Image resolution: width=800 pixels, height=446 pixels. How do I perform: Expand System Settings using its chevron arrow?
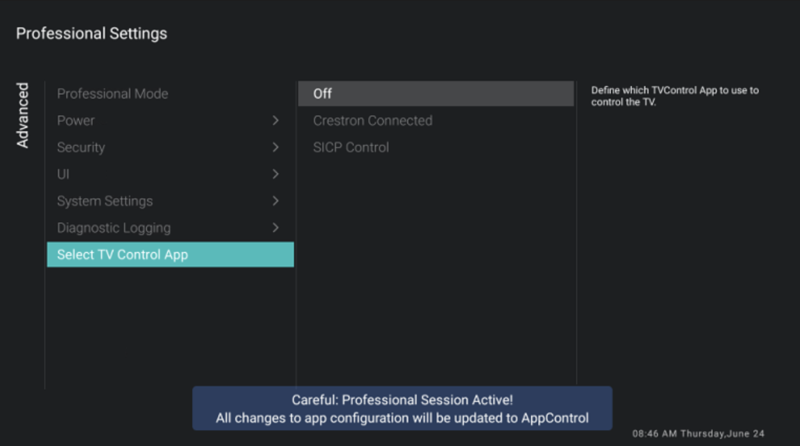[x=276, y=201]
